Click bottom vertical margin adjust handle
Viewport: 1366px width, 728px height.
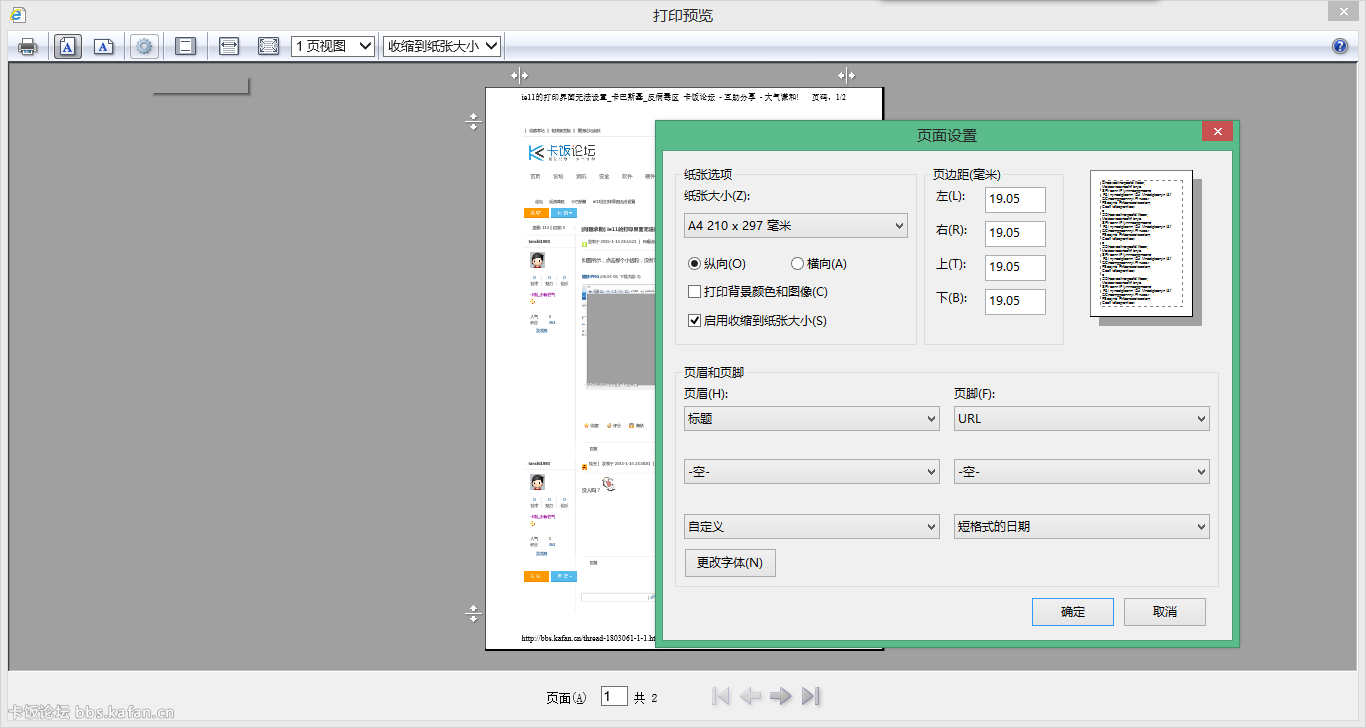(x=474, y=613)
